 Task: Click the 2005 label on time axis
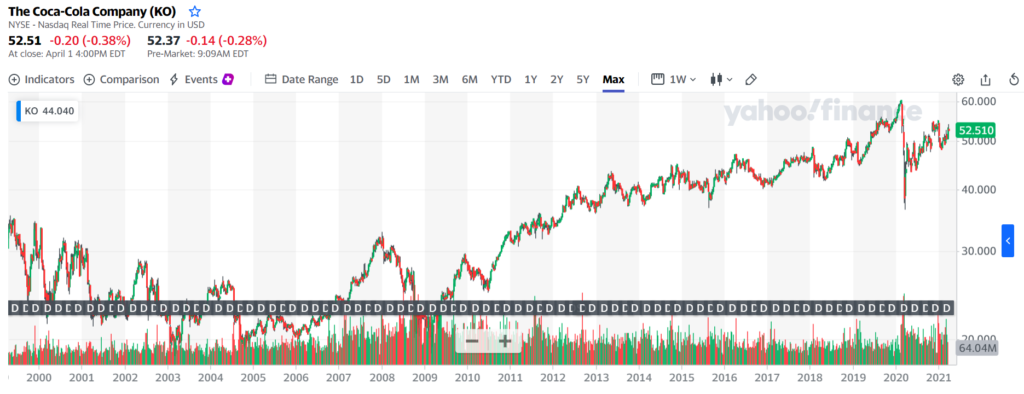click(x=253, y=377)
